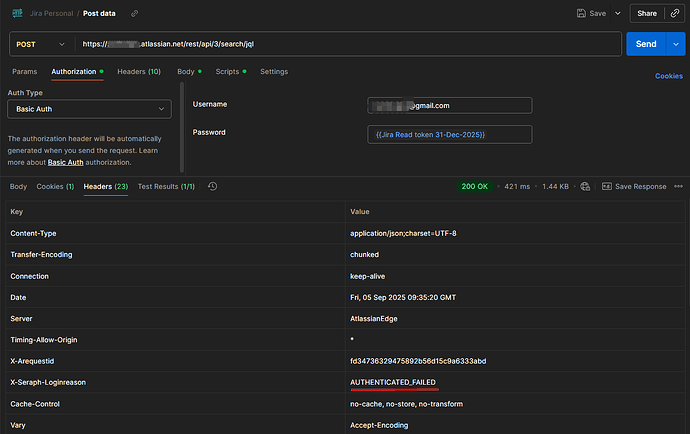Viewport: 690px width, 434px height.
Task: Open the Scripts tab
Action: [229, 72]
